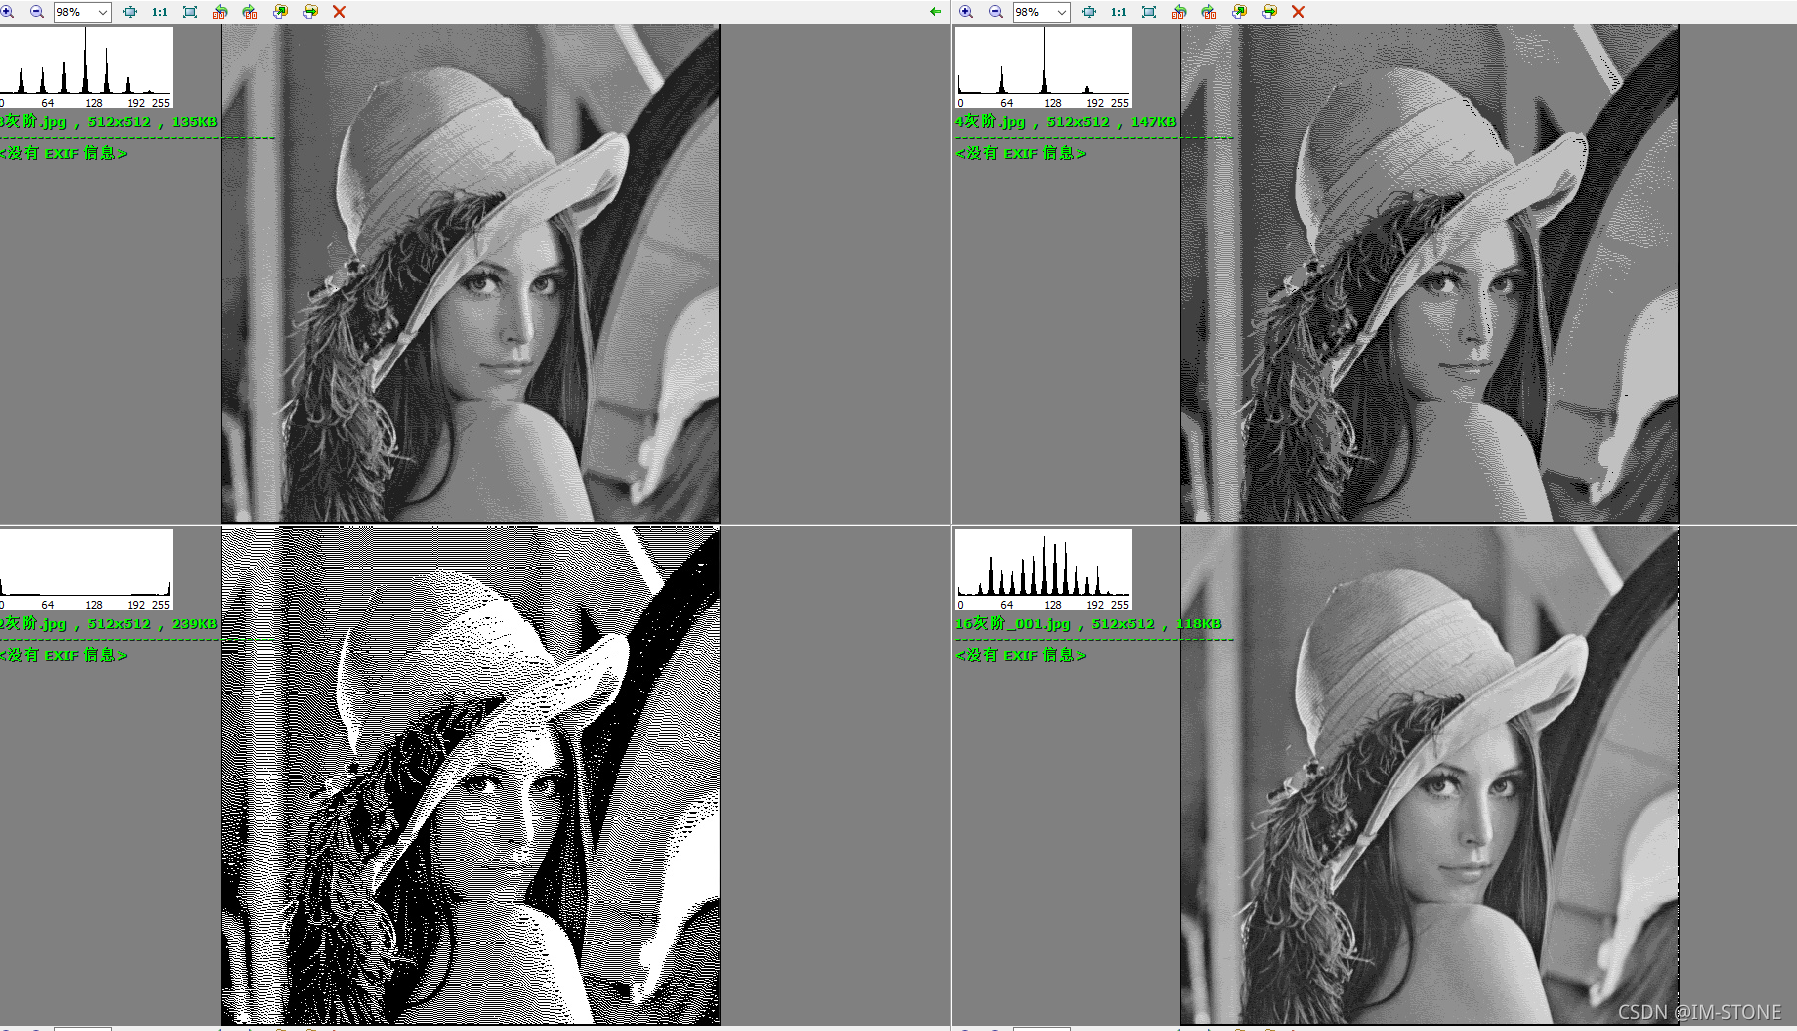The height and width of the screenshot is (1031, 1797).
Task: Rotate right 90 degrees in right pane
Action: 1209,12
